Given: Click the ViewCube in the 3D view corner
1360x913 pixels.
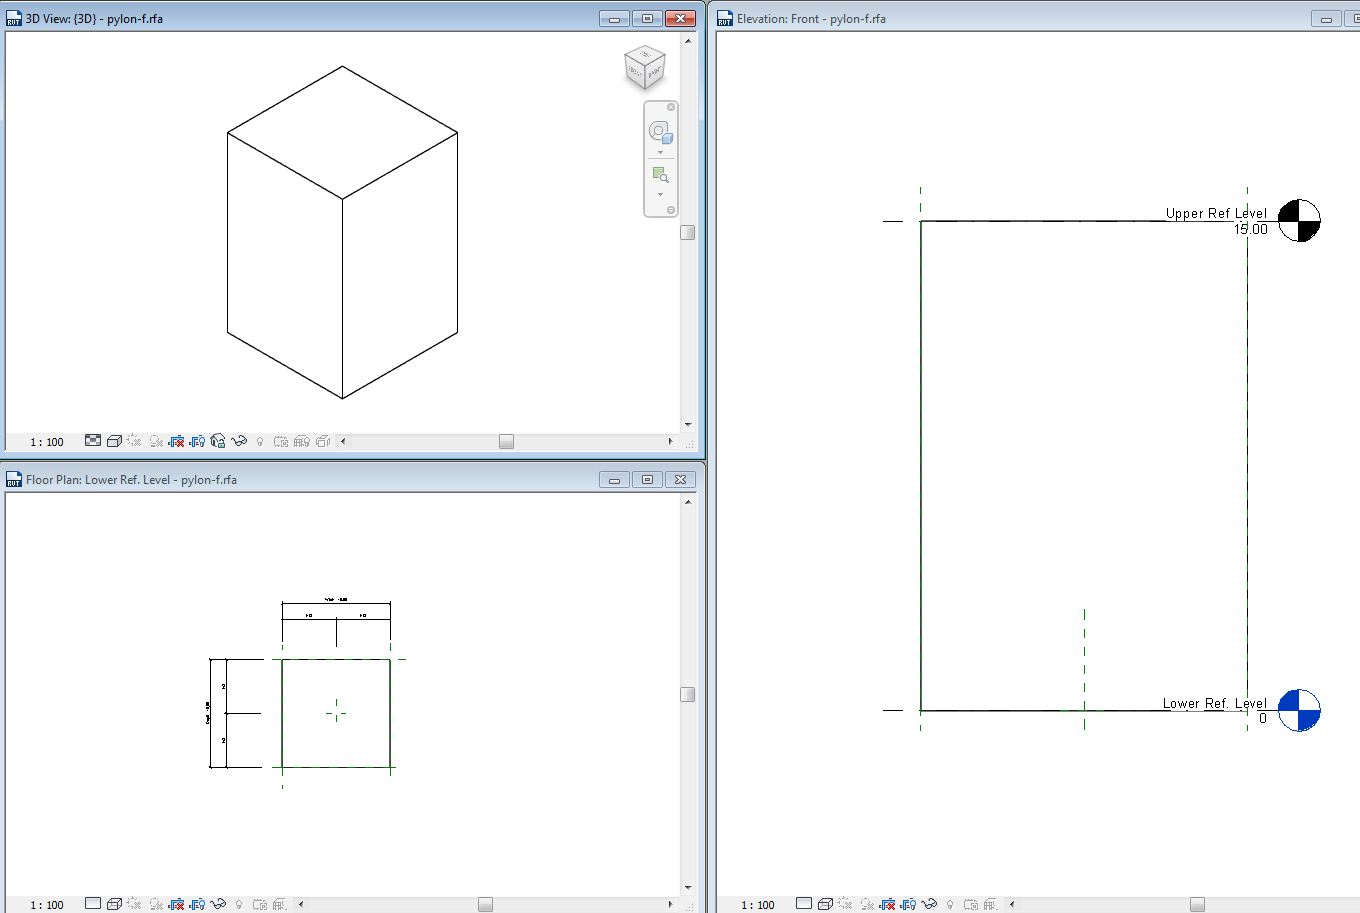Looking at the screenshot, I should (x=644, y=68).
